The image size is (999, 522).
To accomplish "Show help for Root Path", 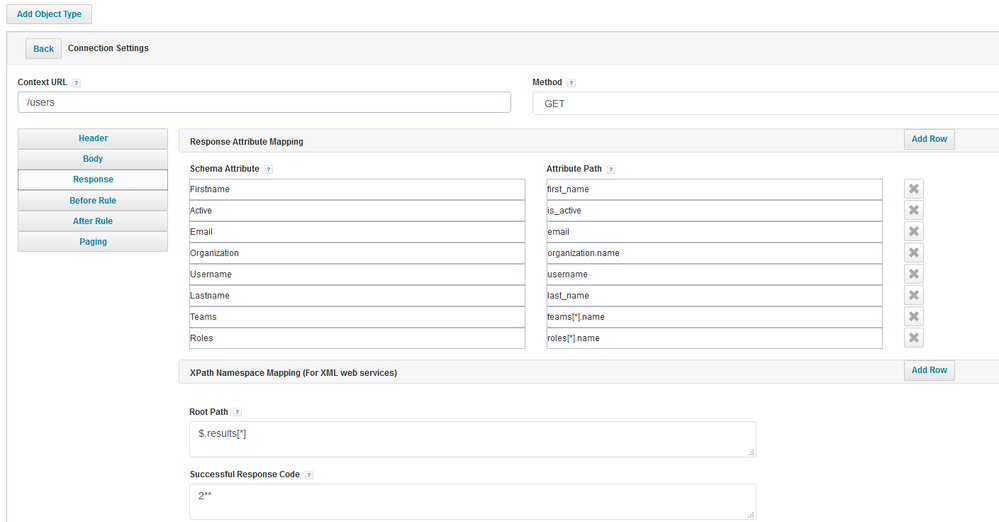I will coord(237,412).
